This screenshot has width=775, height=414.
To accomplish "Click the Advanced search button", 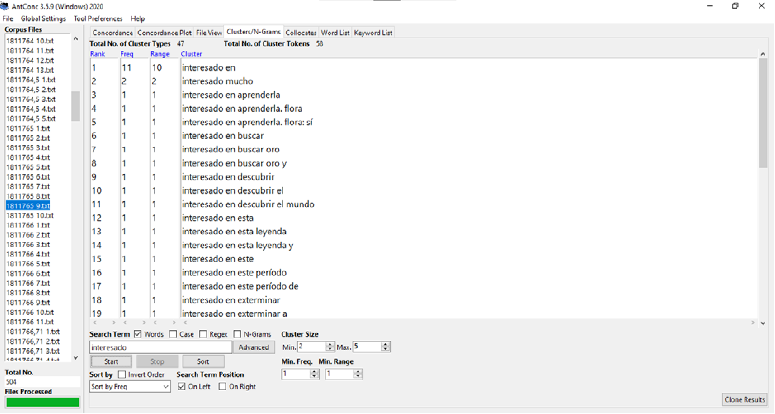I will coord(254,347).
